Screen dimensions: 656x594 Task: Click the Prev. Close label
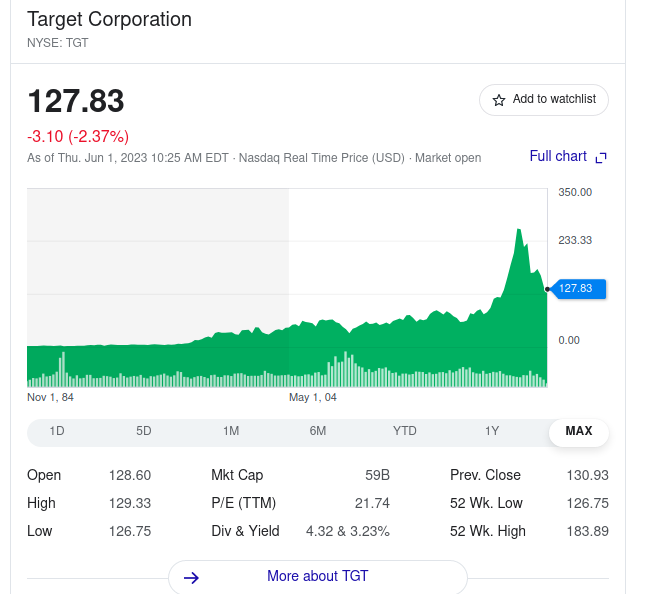point(485,475)
